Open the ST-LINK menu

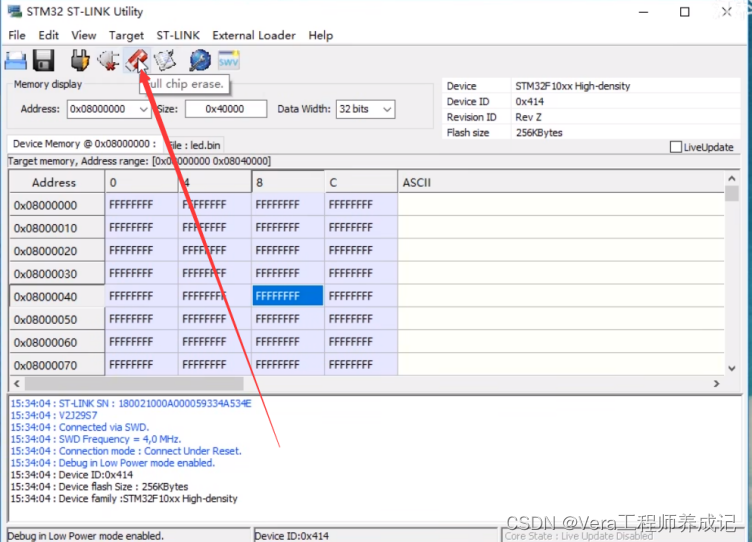click(x=178, y=35)
